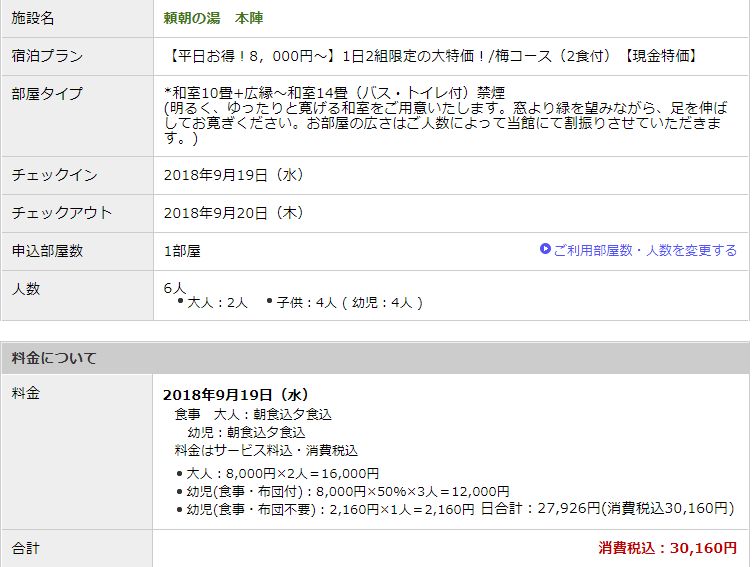Click the 料金について section header
The height and width of the screenshot is (567, 752).
coord(54,357)
